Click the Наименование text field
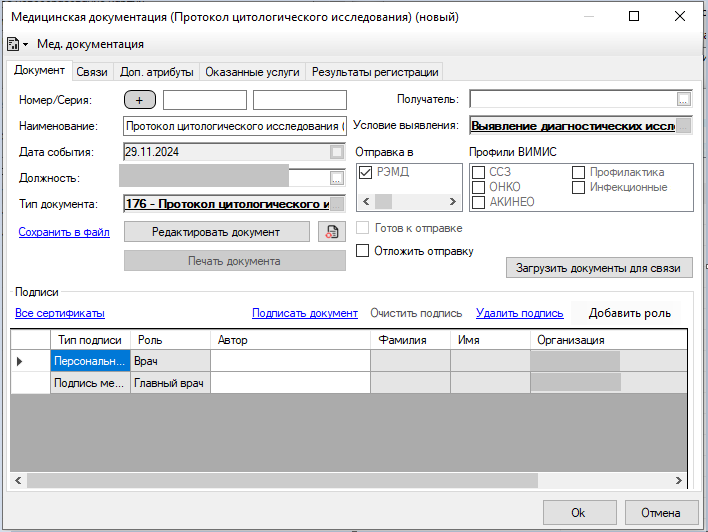Screen dimensions: 708x532 coord(234,126)
